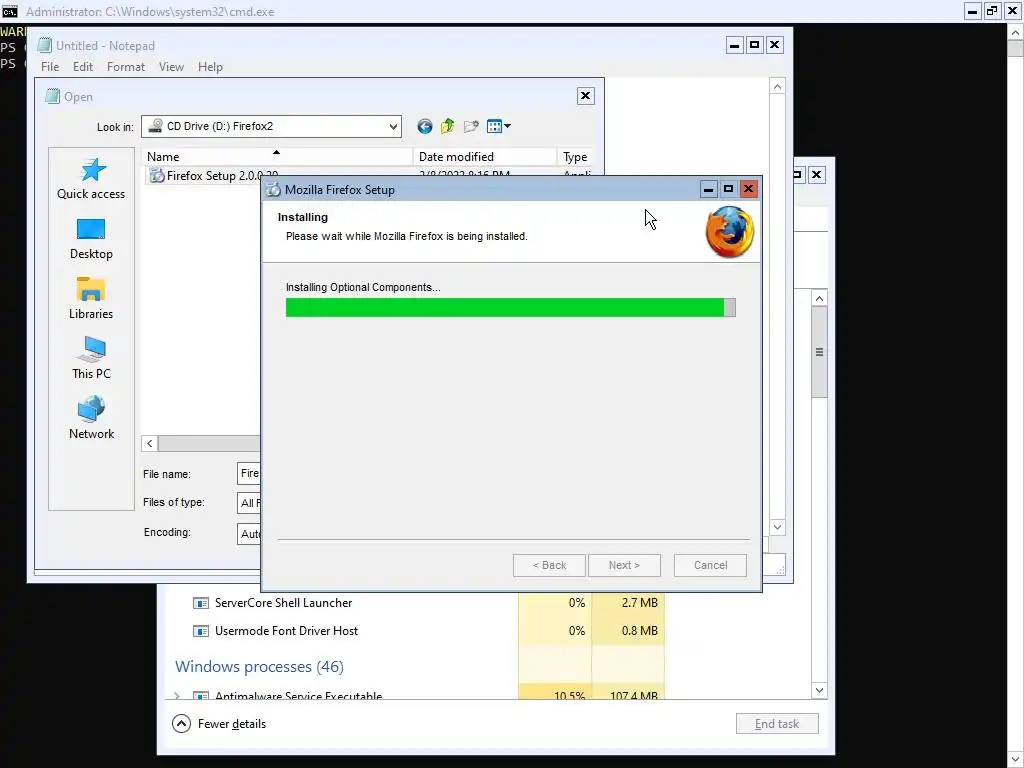Select ServerCore Shell Launcher process
This screenshot has width=1024, height=768.
(283, 603)
